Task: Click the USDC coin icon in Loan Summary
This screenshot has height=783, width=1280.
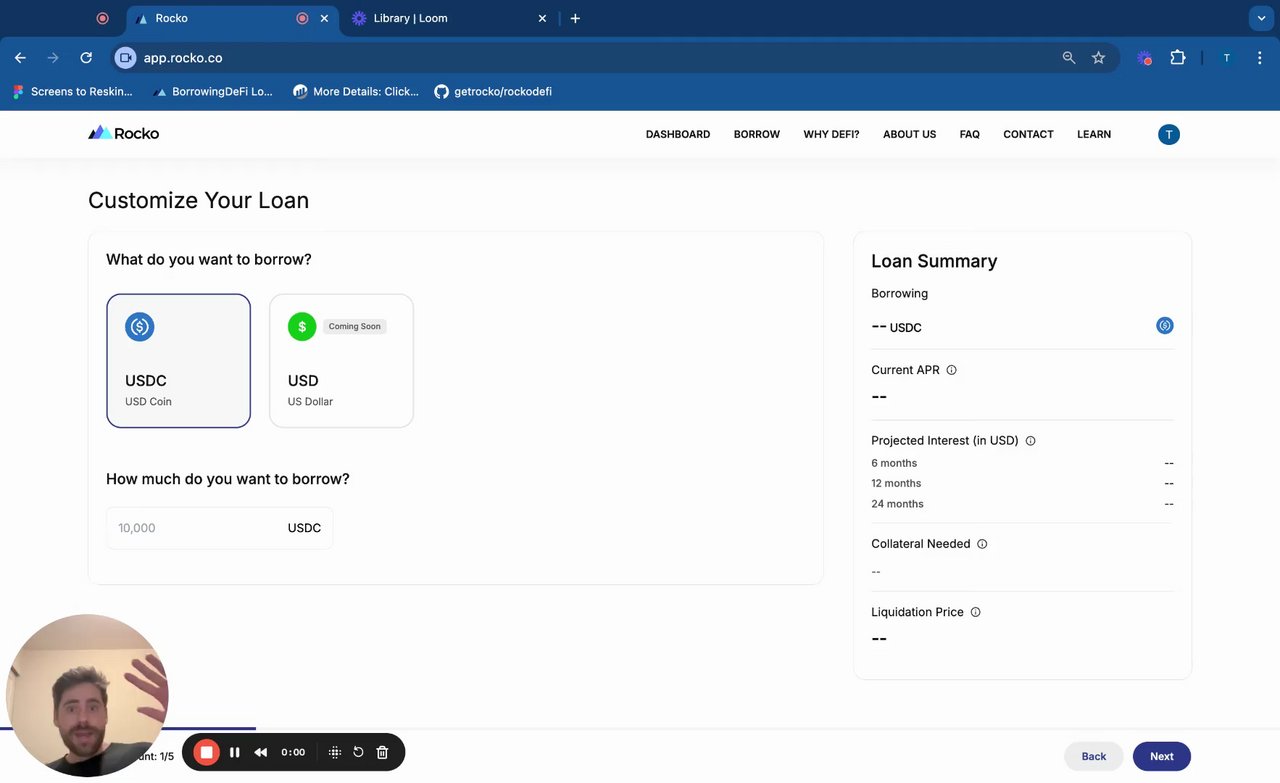Action: click(x=1165, y=326)
